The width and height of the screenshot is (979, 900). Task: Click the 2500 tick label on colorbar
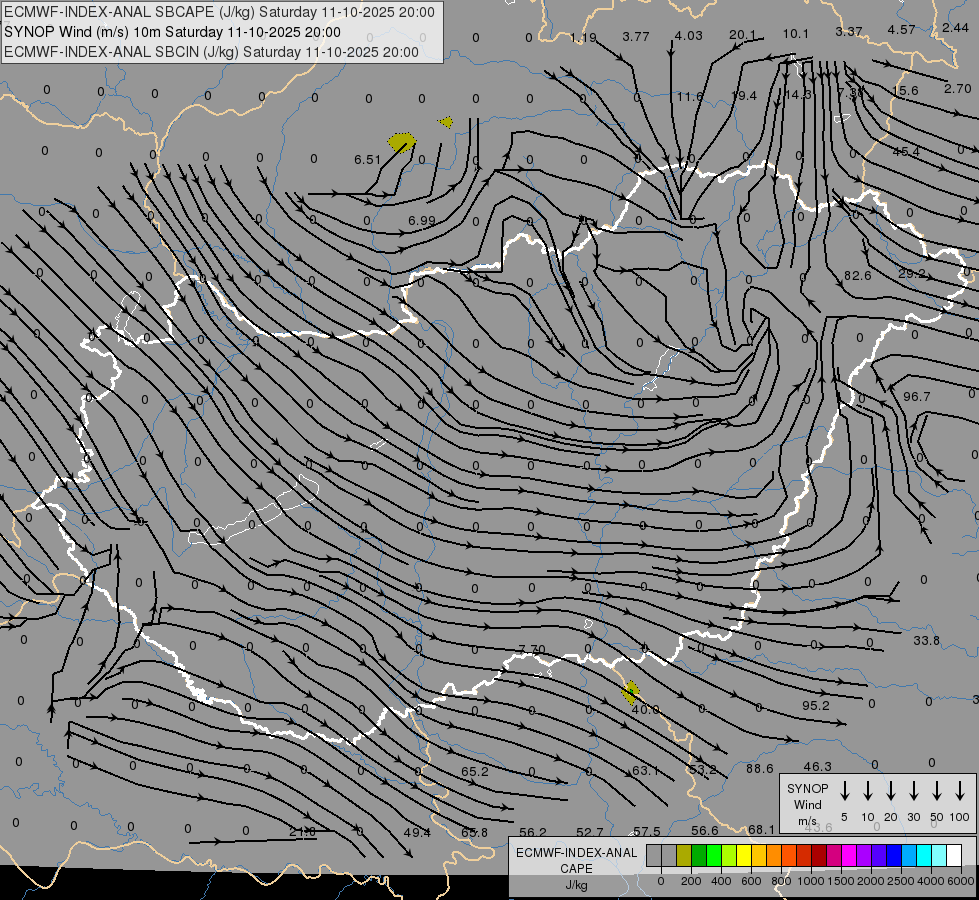(900, 881)
